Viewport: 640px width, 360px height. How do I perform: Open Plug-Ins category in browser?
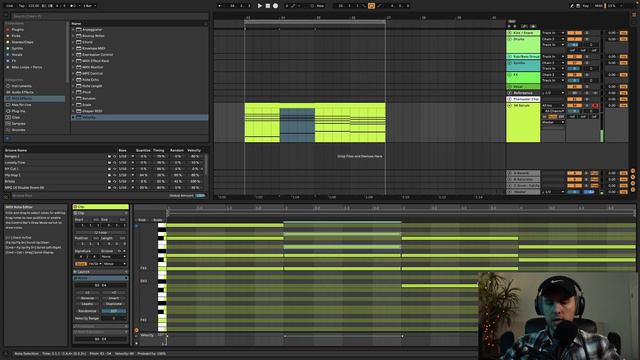tap(18, 111)
